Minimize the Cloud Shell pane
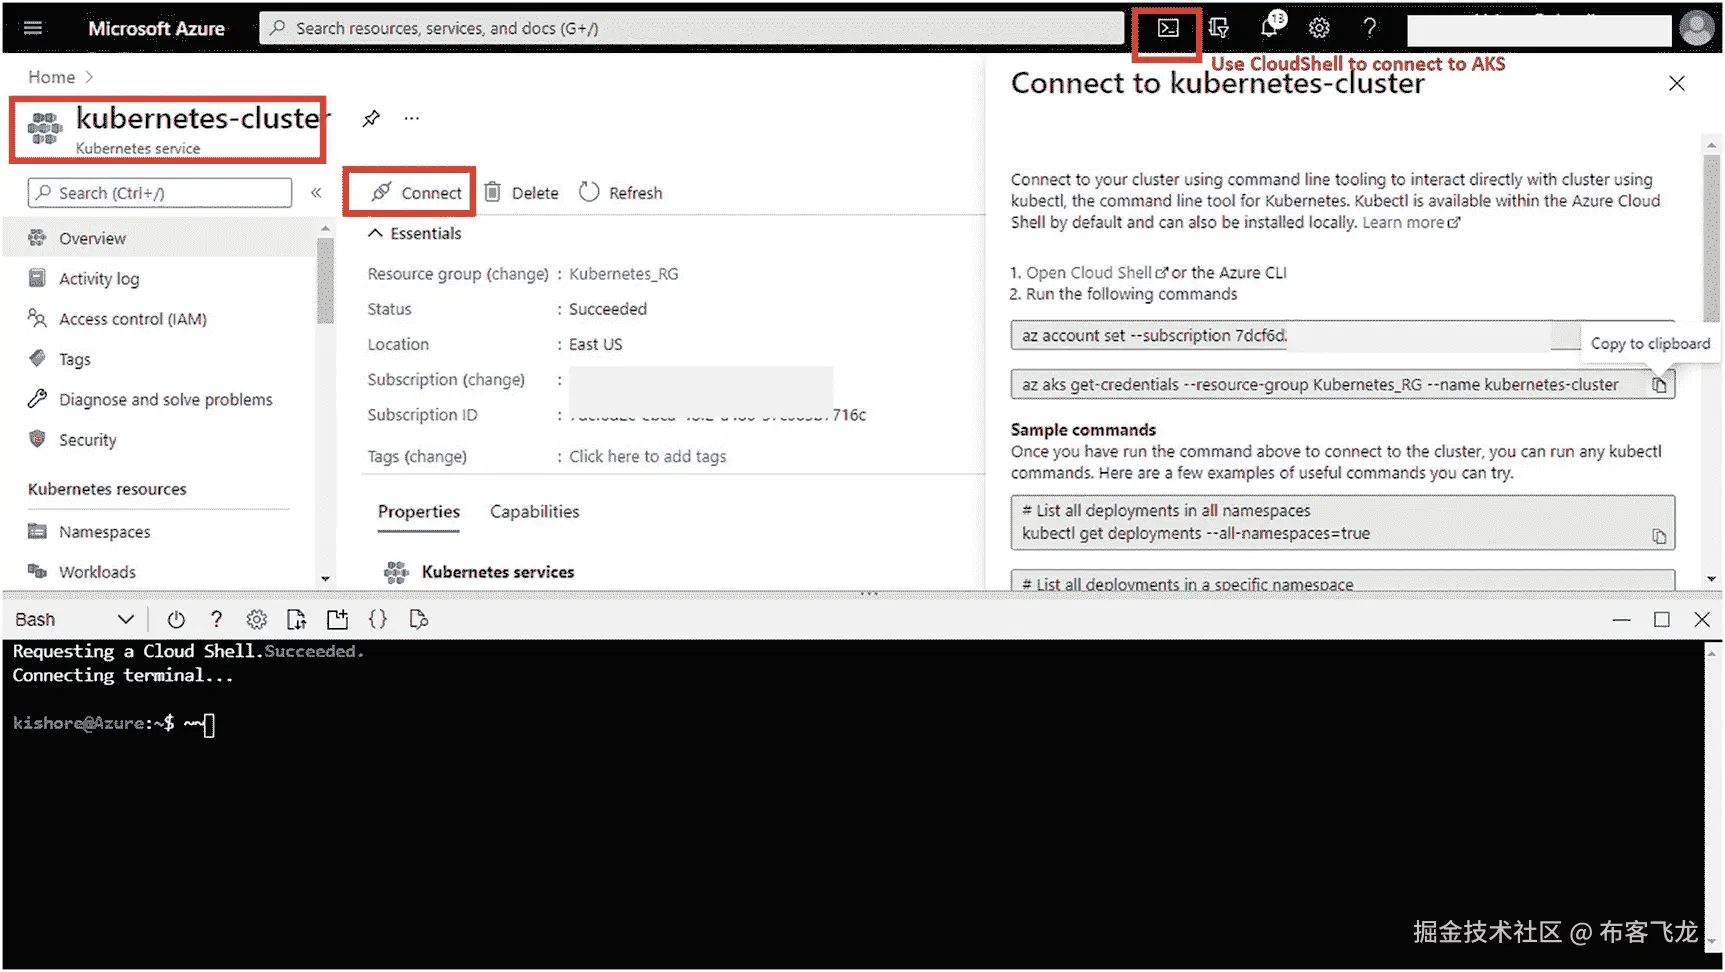The width and height of the screenshot is (1725, 972). [x=1621, y=620]
